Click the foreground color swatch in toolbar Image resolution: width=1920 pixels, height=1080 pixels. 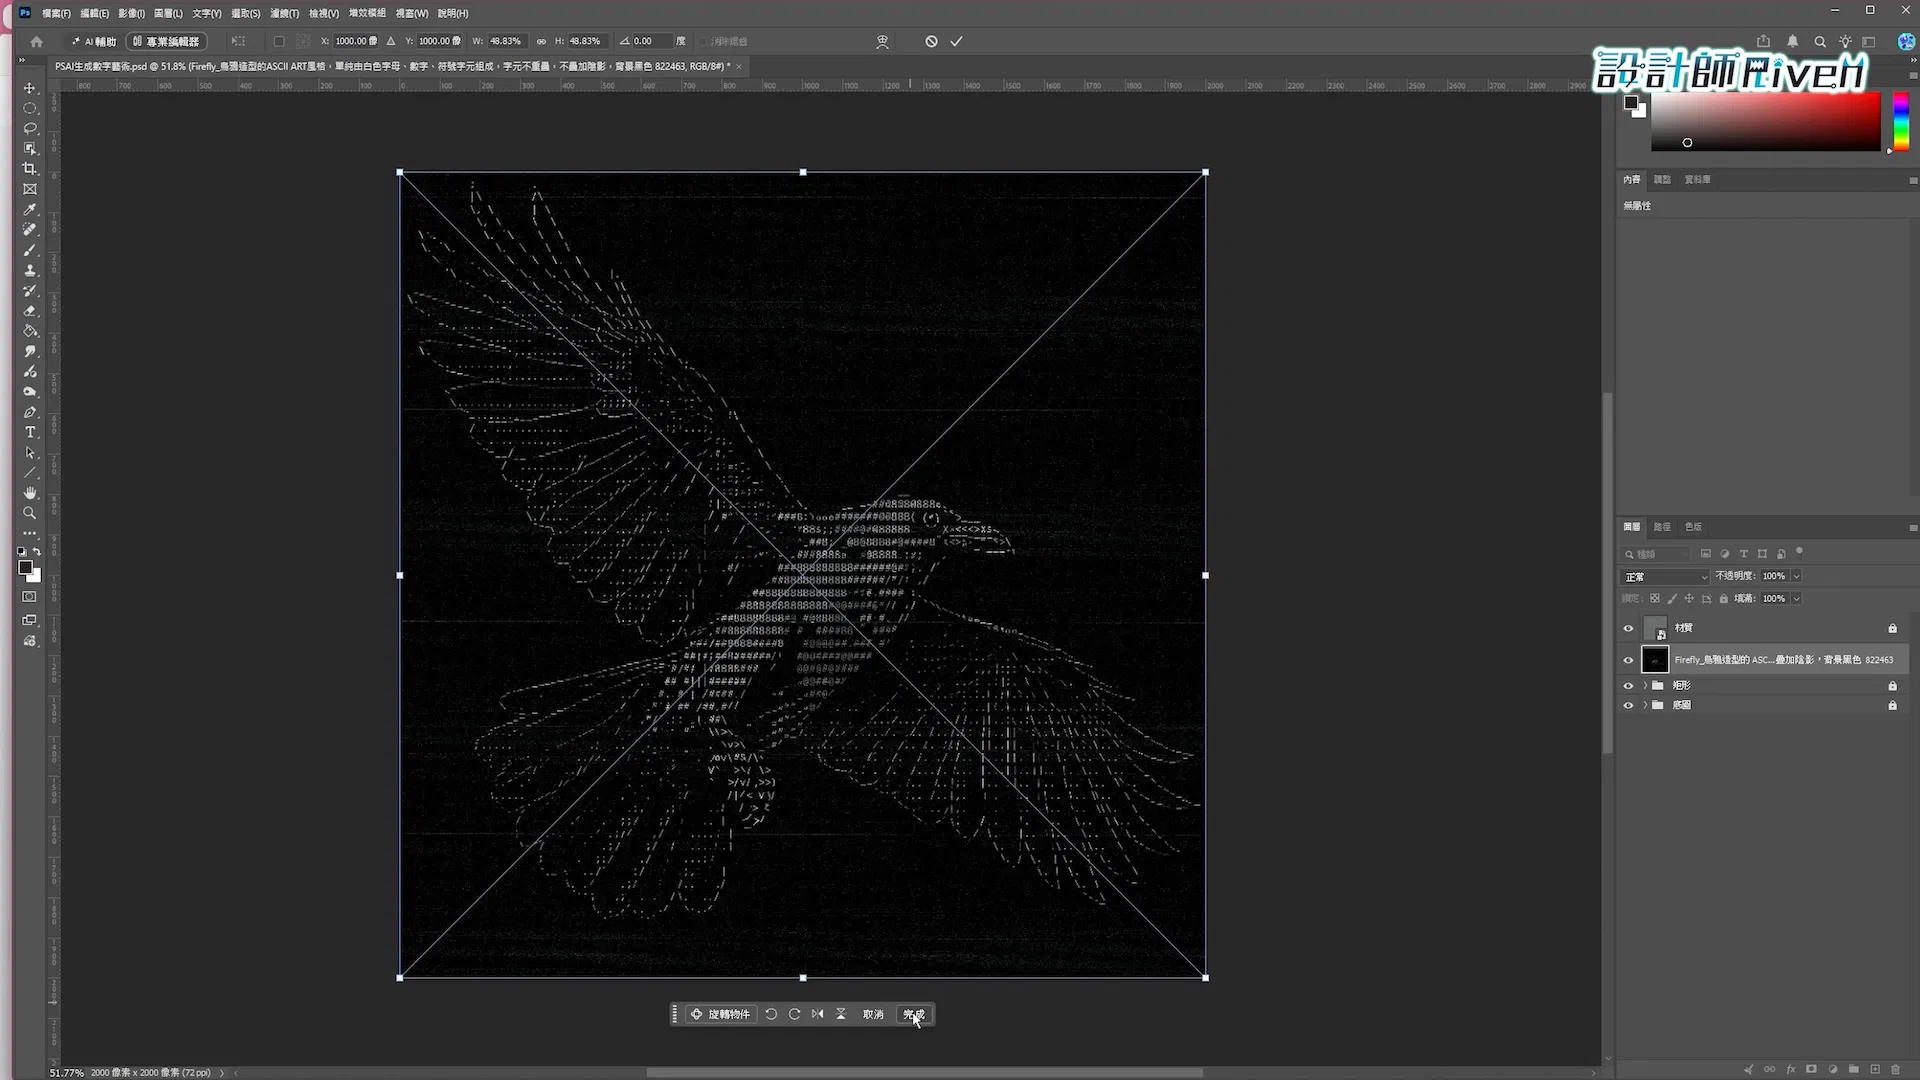click(26, 568)
